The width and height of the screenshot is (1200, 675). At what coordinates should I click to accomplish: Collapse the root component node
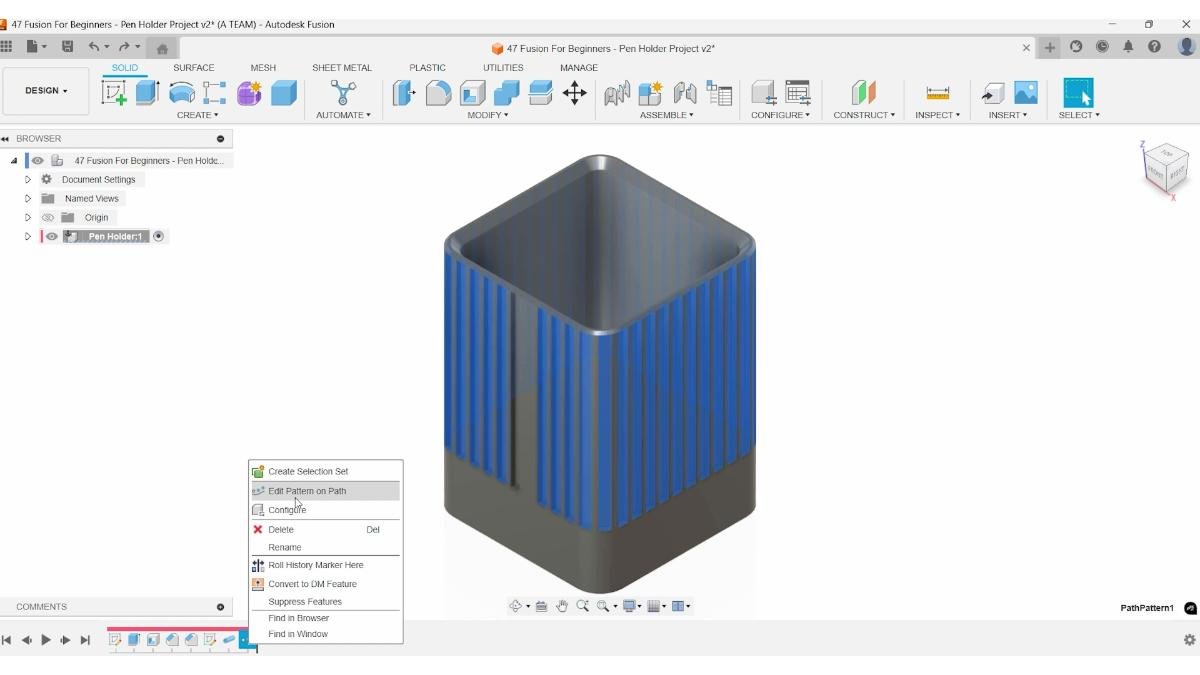[14, 160]
